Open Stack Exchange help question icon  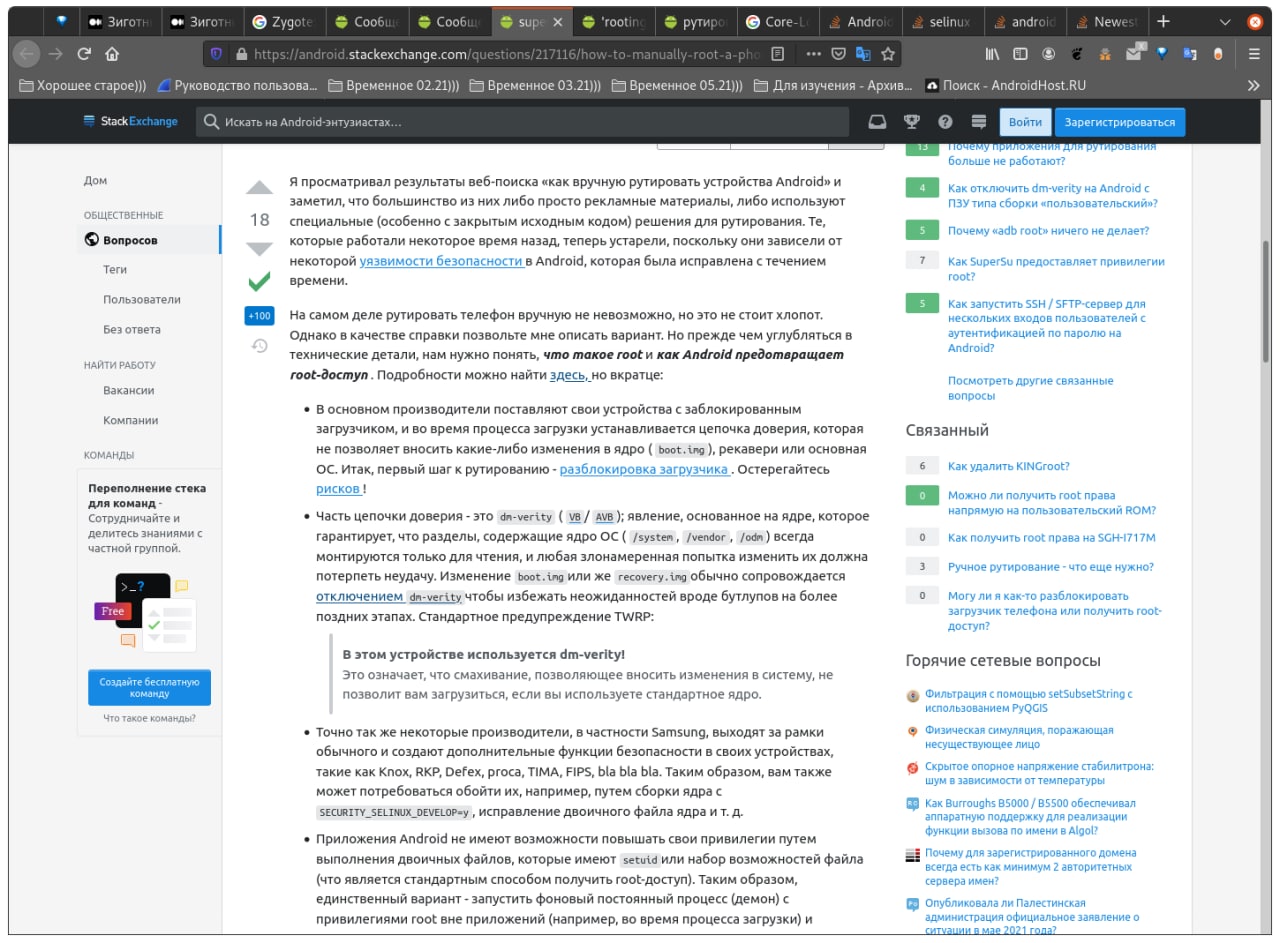point(945,122)
